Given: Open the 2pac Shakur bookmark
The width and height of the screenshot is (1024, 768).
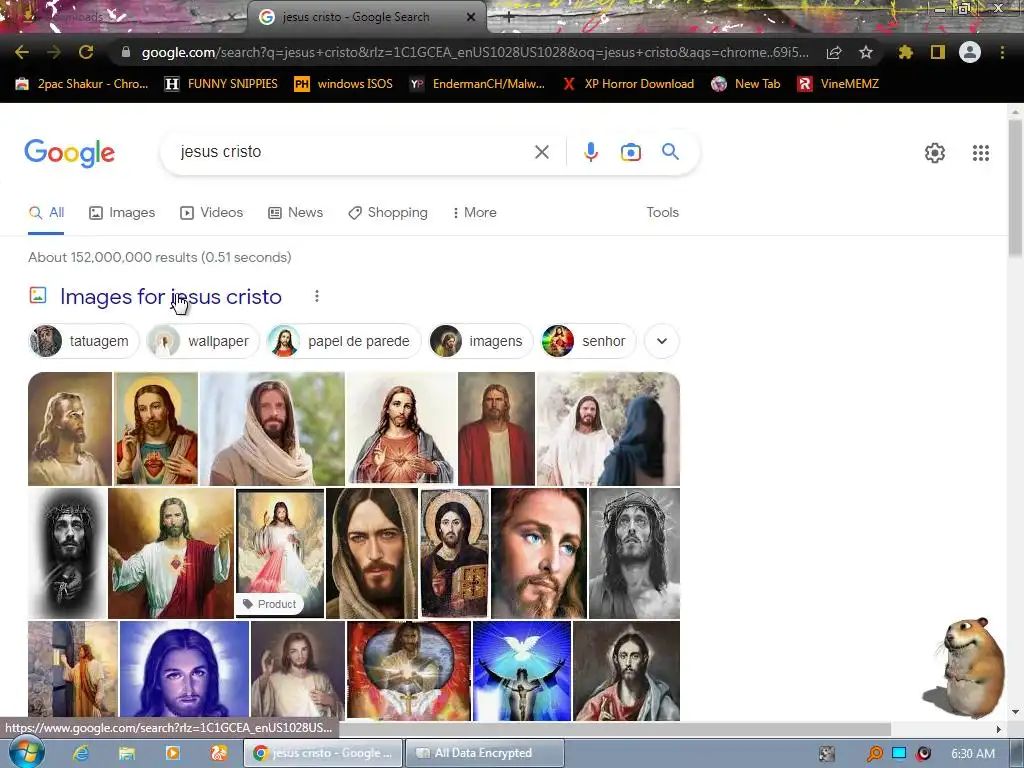Looking at the screenshot, I should [82, 84].
